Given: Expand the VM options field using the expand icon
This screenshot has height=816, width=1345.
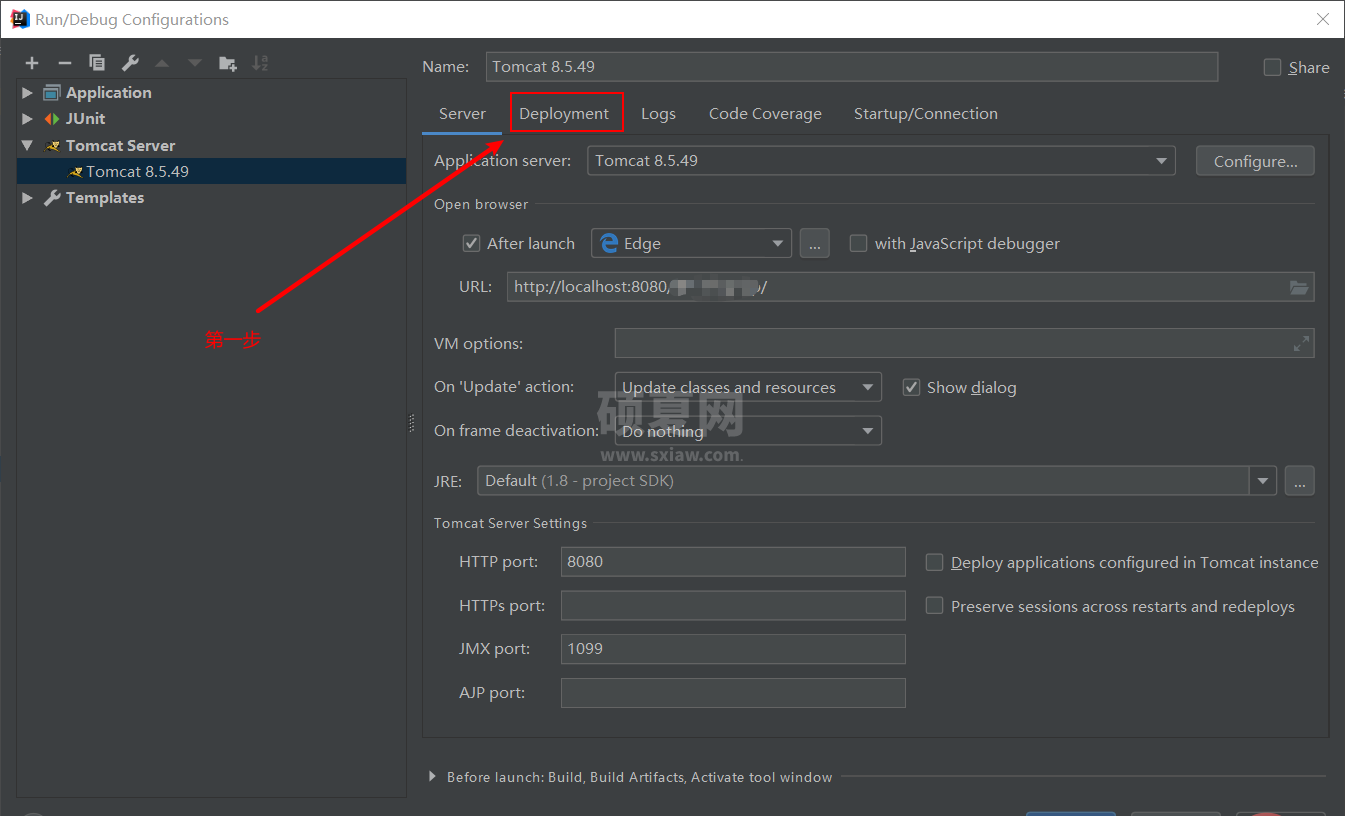Looking at the screenshot, I should (x=1301, y=343).
